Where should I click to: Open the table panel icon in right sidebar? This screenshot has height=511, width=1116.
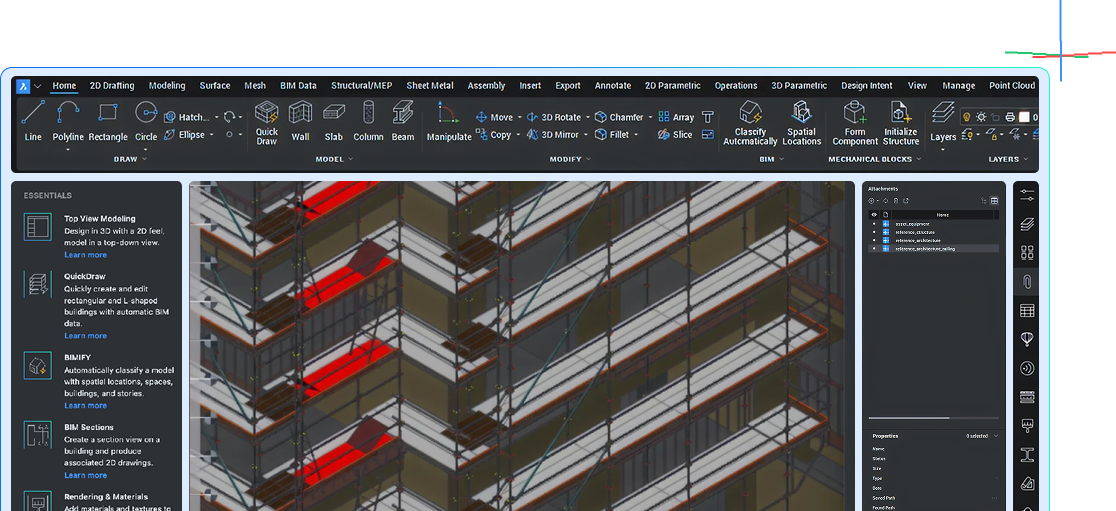(1026, 310)
